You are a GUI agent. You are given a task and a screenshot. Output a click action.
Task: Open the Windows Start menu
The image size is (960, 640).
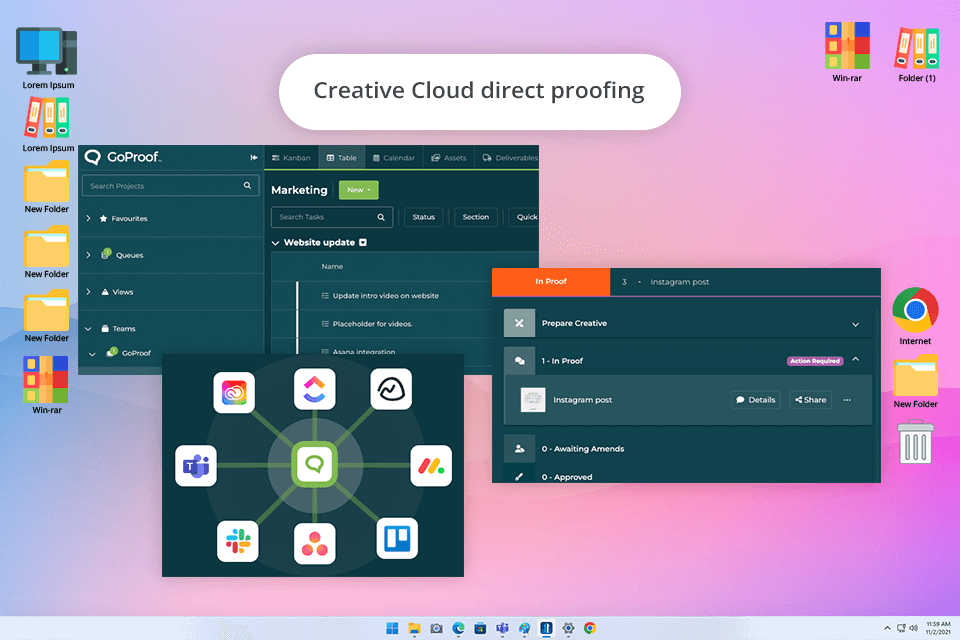point(392,628)
